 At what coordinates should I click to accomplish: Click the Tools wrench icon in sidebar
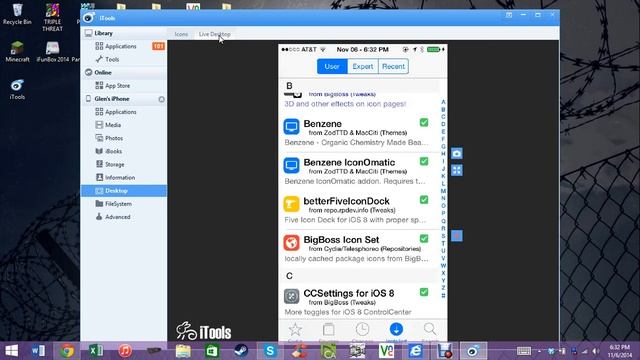tap(99, 59)
